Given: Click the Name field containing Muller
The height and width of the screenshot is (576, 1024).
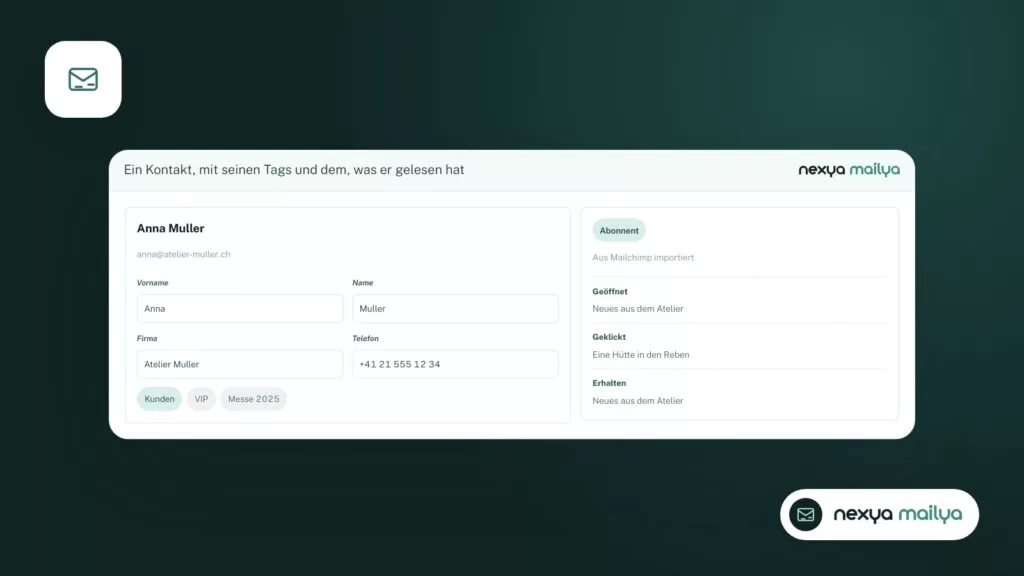Looking at the screenshot, I should 455,308.
